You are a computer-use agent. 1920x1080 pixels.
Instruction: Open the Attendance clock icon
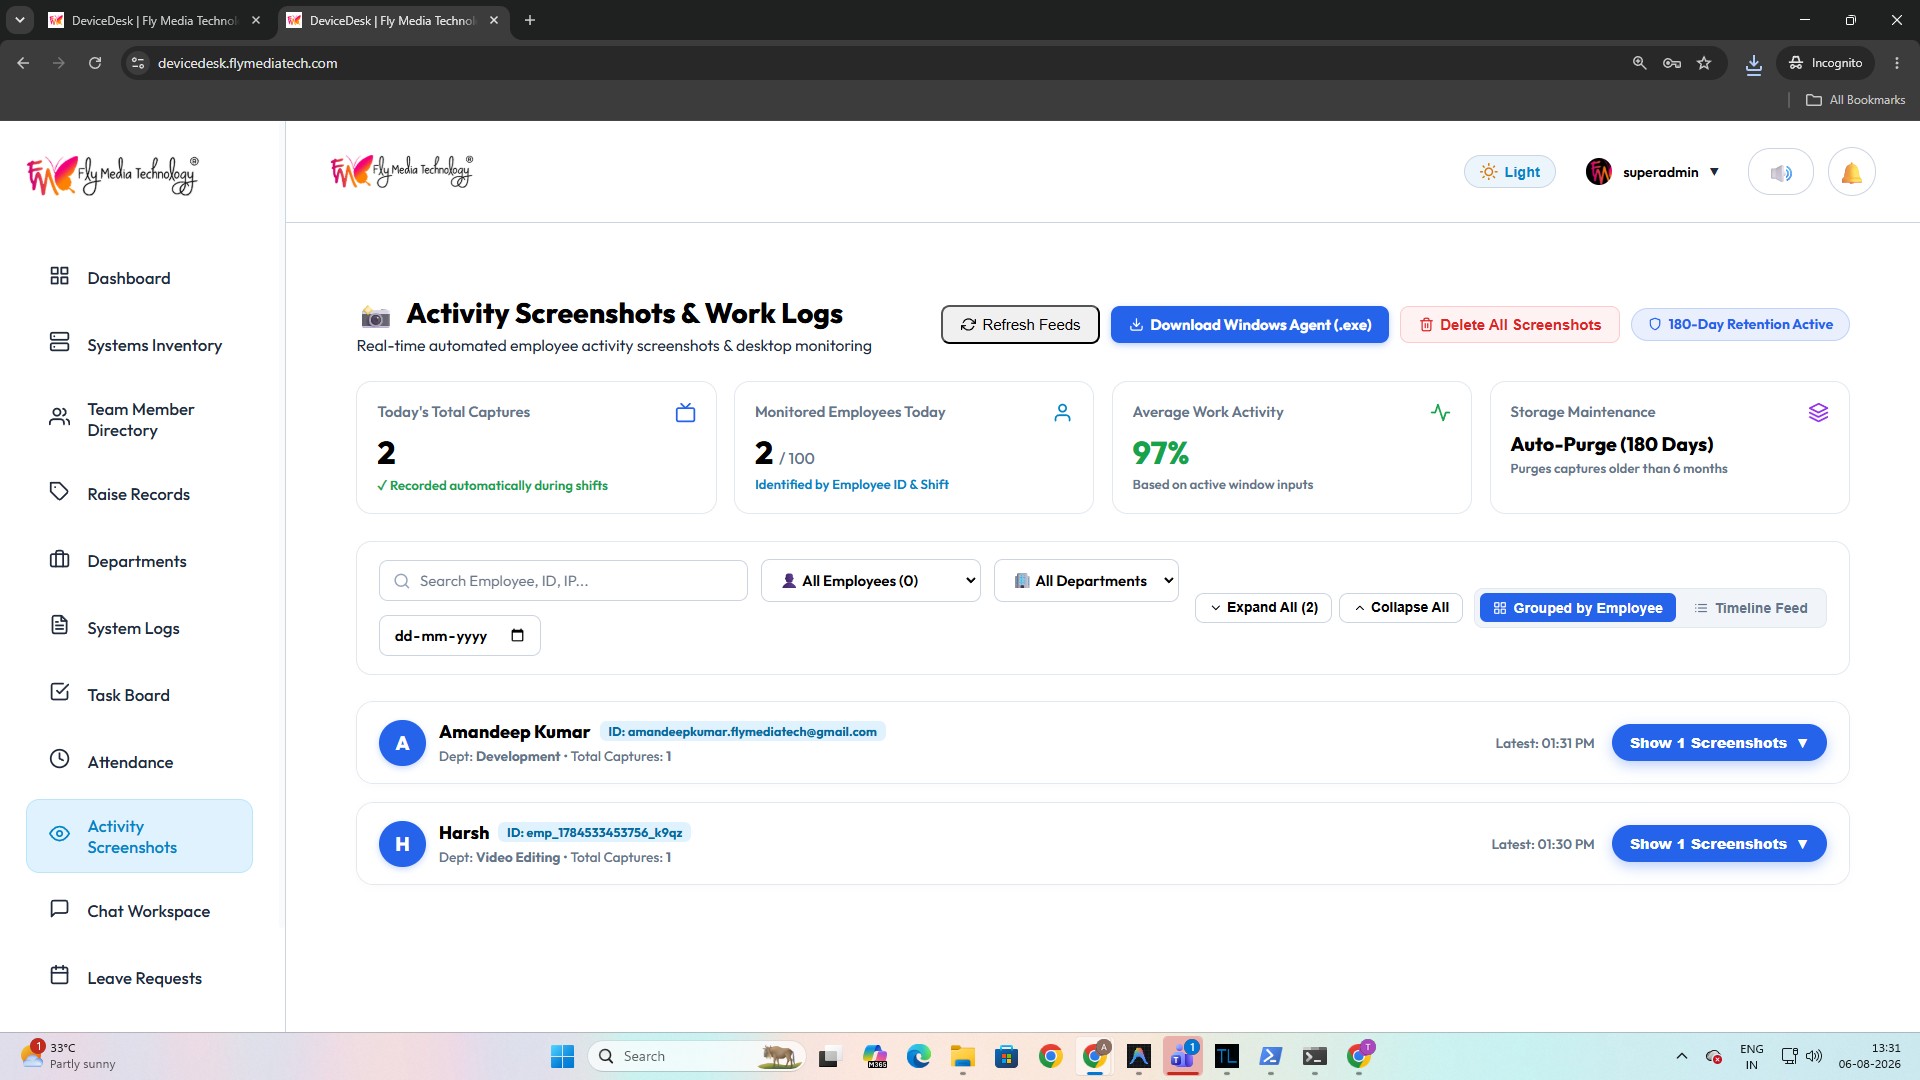pos(59,760)
